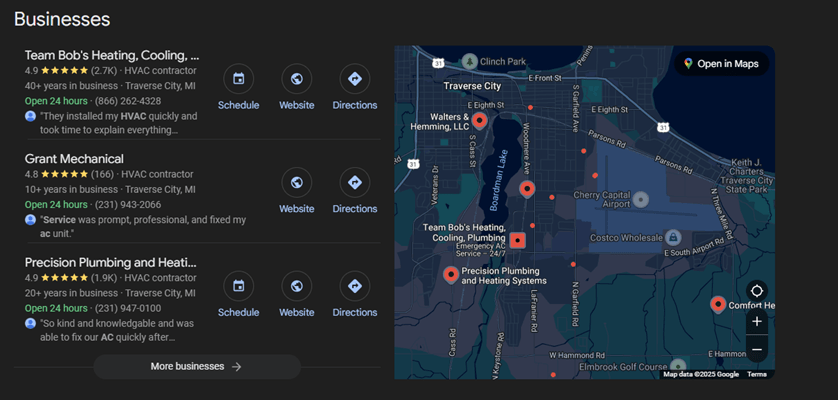Screen dimensions: 838x400
Task: Click phone number (231) 943-2066
Action: 128,205
